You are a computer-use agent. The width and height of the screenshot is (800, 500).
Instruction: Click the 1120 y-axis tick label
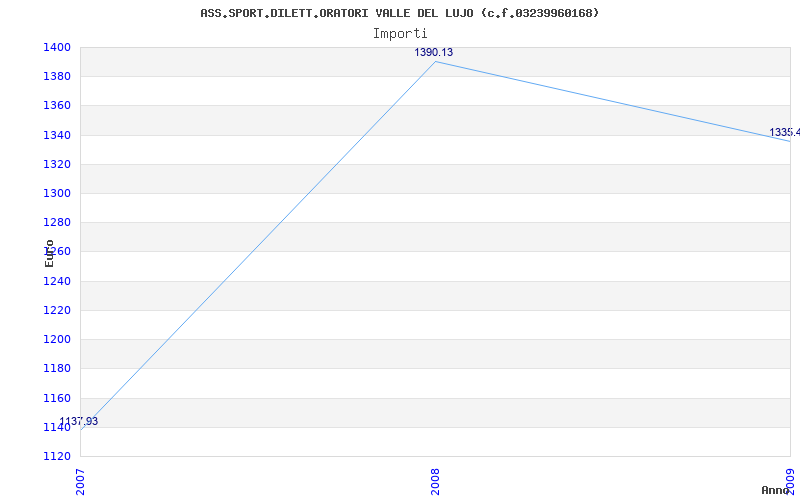[56, 456]
